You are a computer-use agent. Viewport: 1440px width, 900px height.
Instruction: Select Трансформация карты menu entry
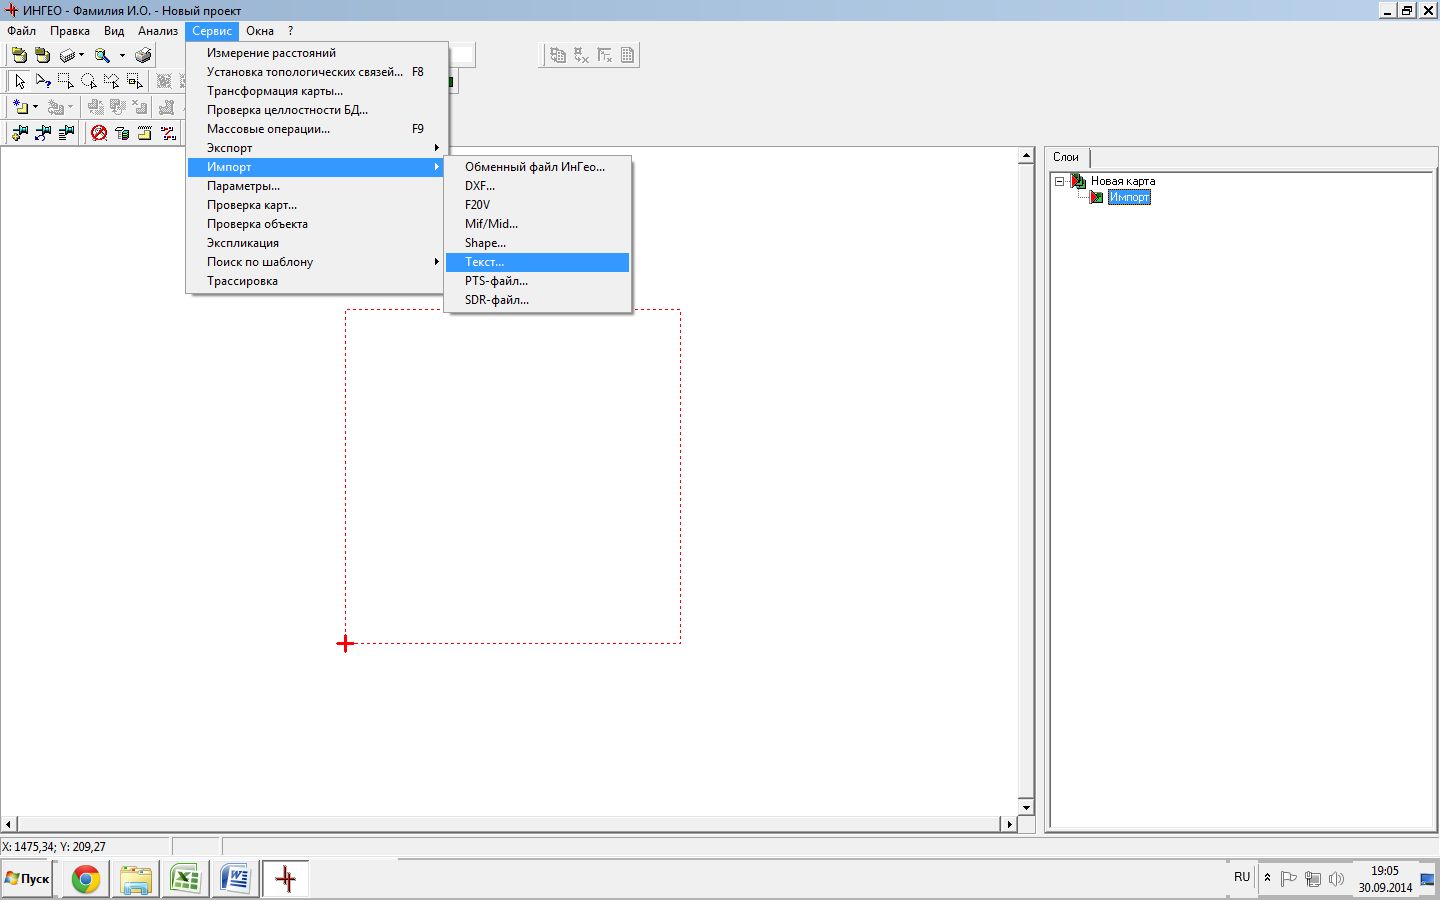point(316,91)
